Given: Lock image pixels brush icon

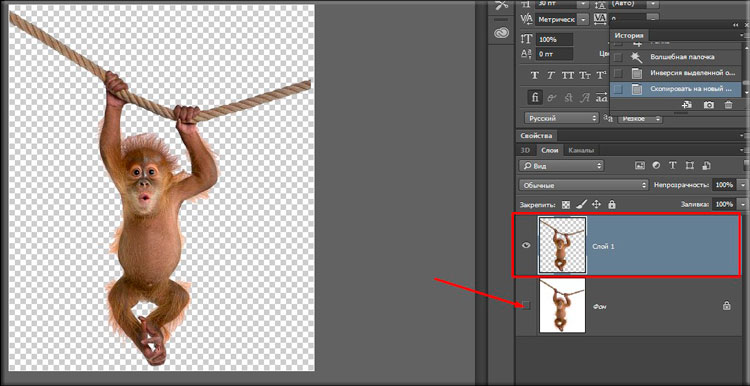Looking at the screenshot, I should tap(581, 204).
